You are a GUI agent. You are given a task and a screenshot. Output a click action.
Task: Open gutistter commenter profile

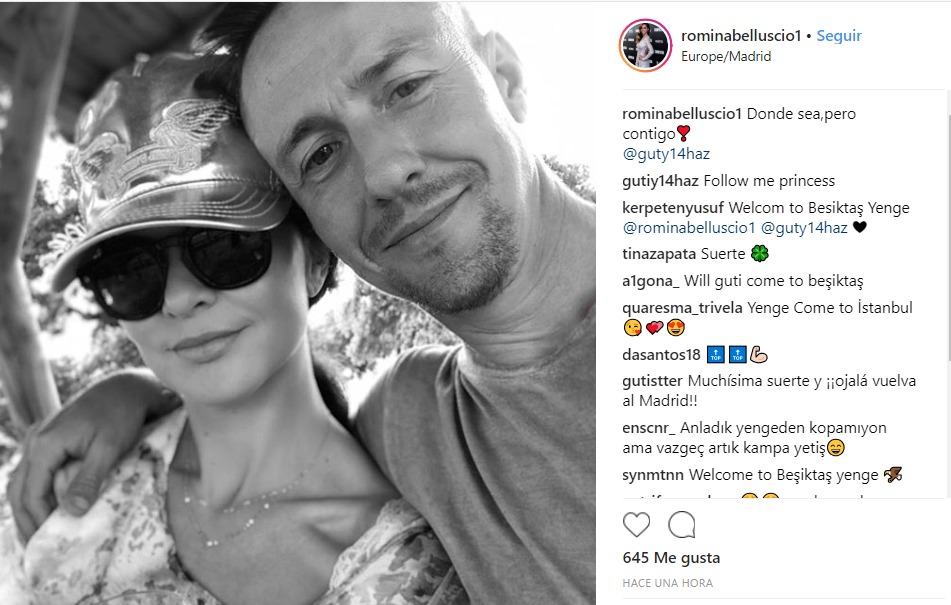653,381
